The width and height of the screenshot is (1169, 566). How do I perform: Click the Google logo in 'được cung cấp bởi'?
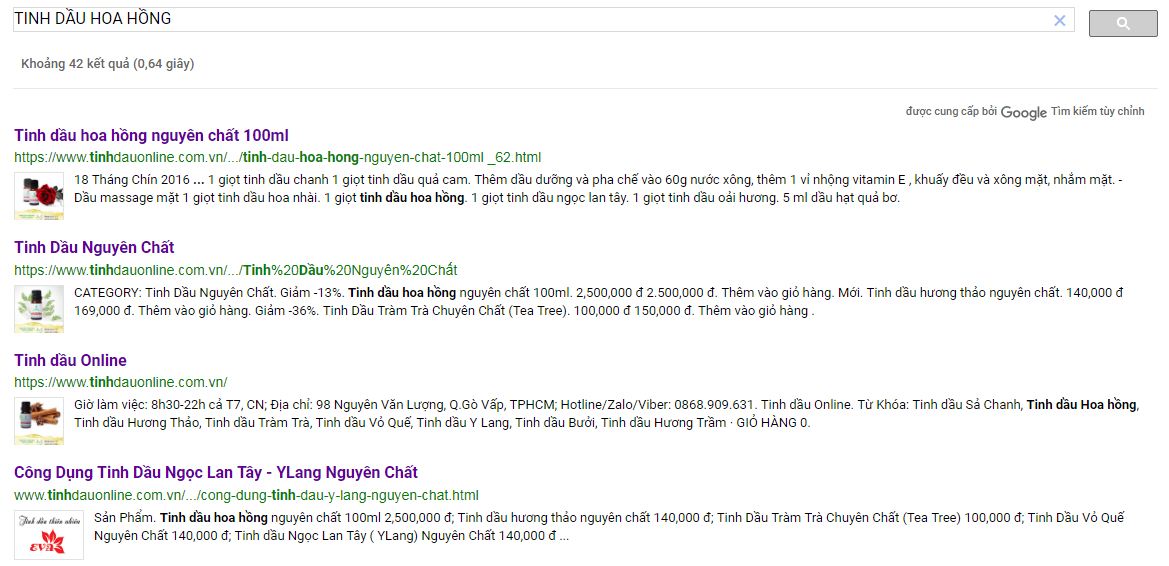(x=1024, y=113)
